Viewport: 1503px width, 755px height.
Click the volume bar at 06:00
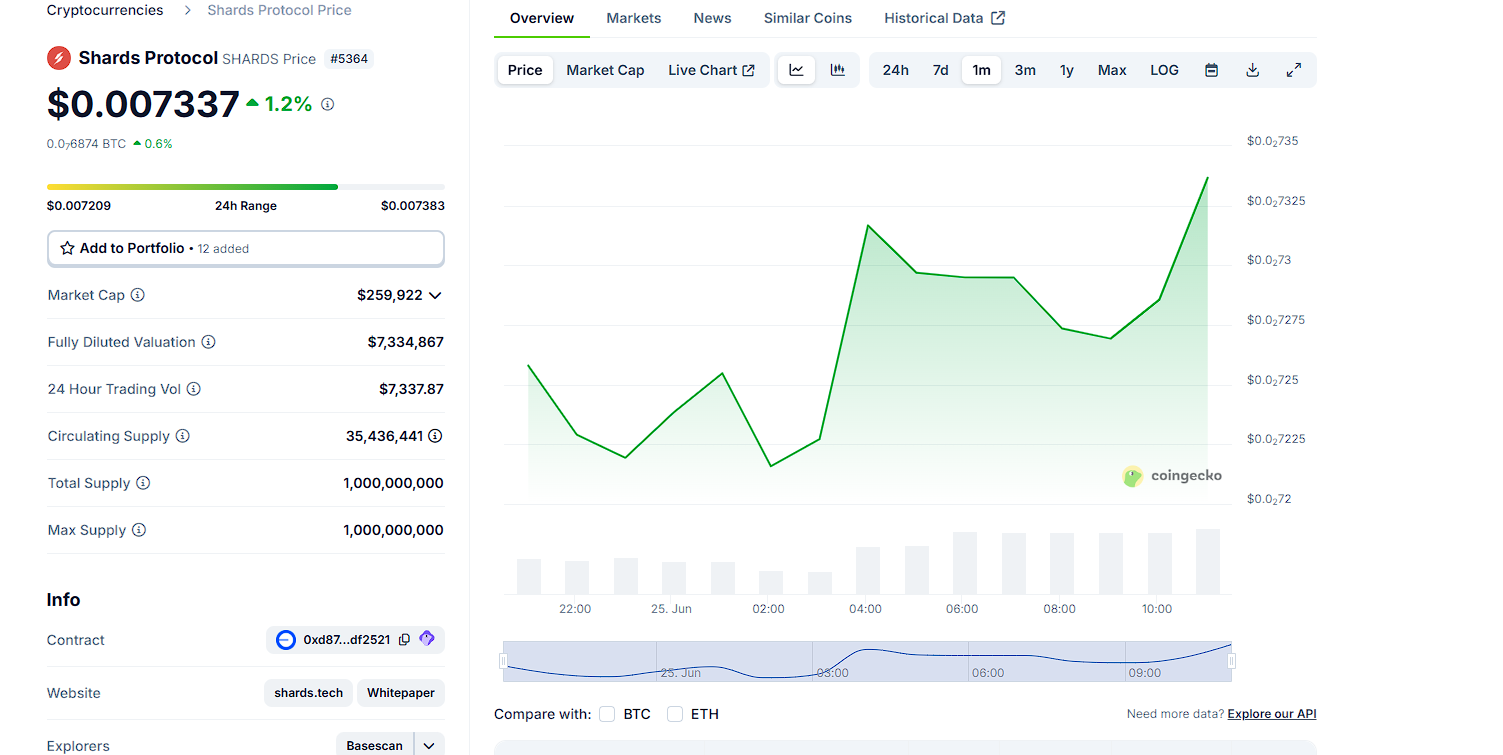pyautogui.click(x=964, y=563)
